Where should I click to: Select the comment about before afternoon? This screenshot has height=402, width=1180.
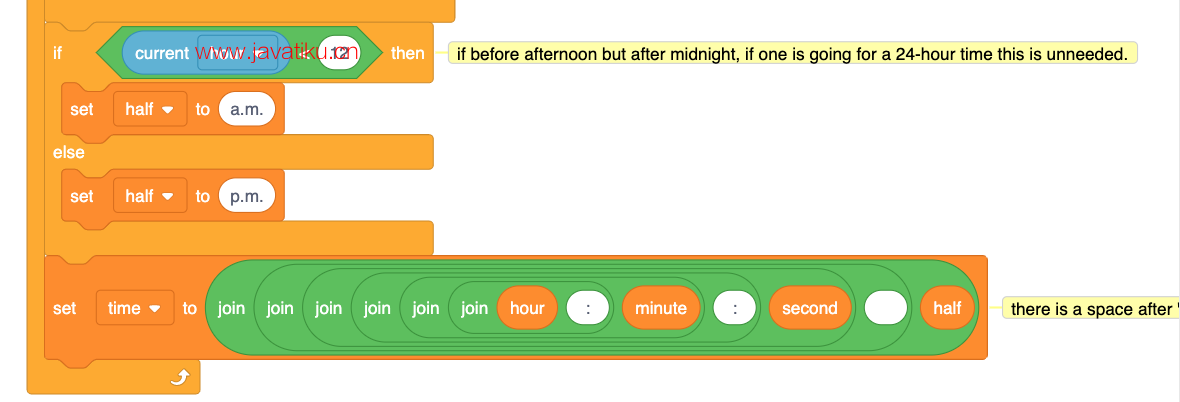(x=792, y=53)
